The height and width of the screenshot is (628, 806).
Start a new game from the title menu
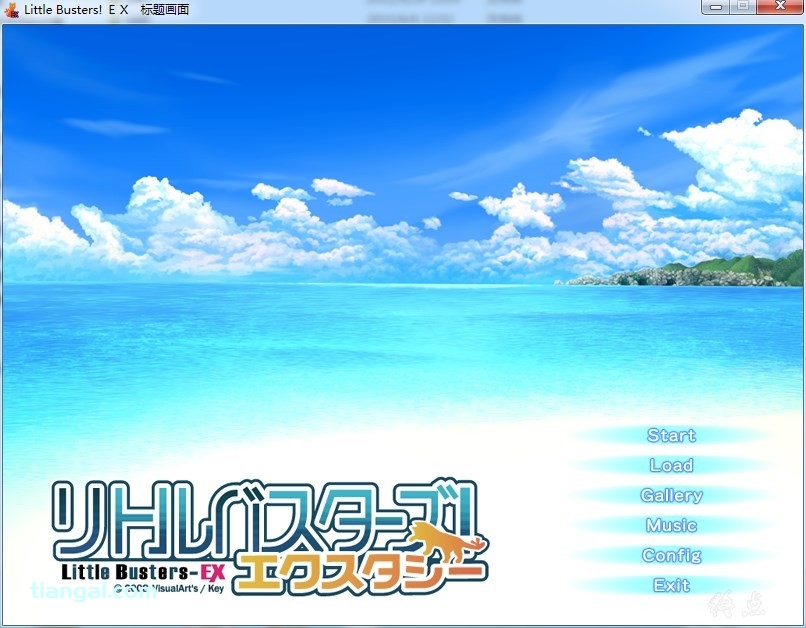671,435
